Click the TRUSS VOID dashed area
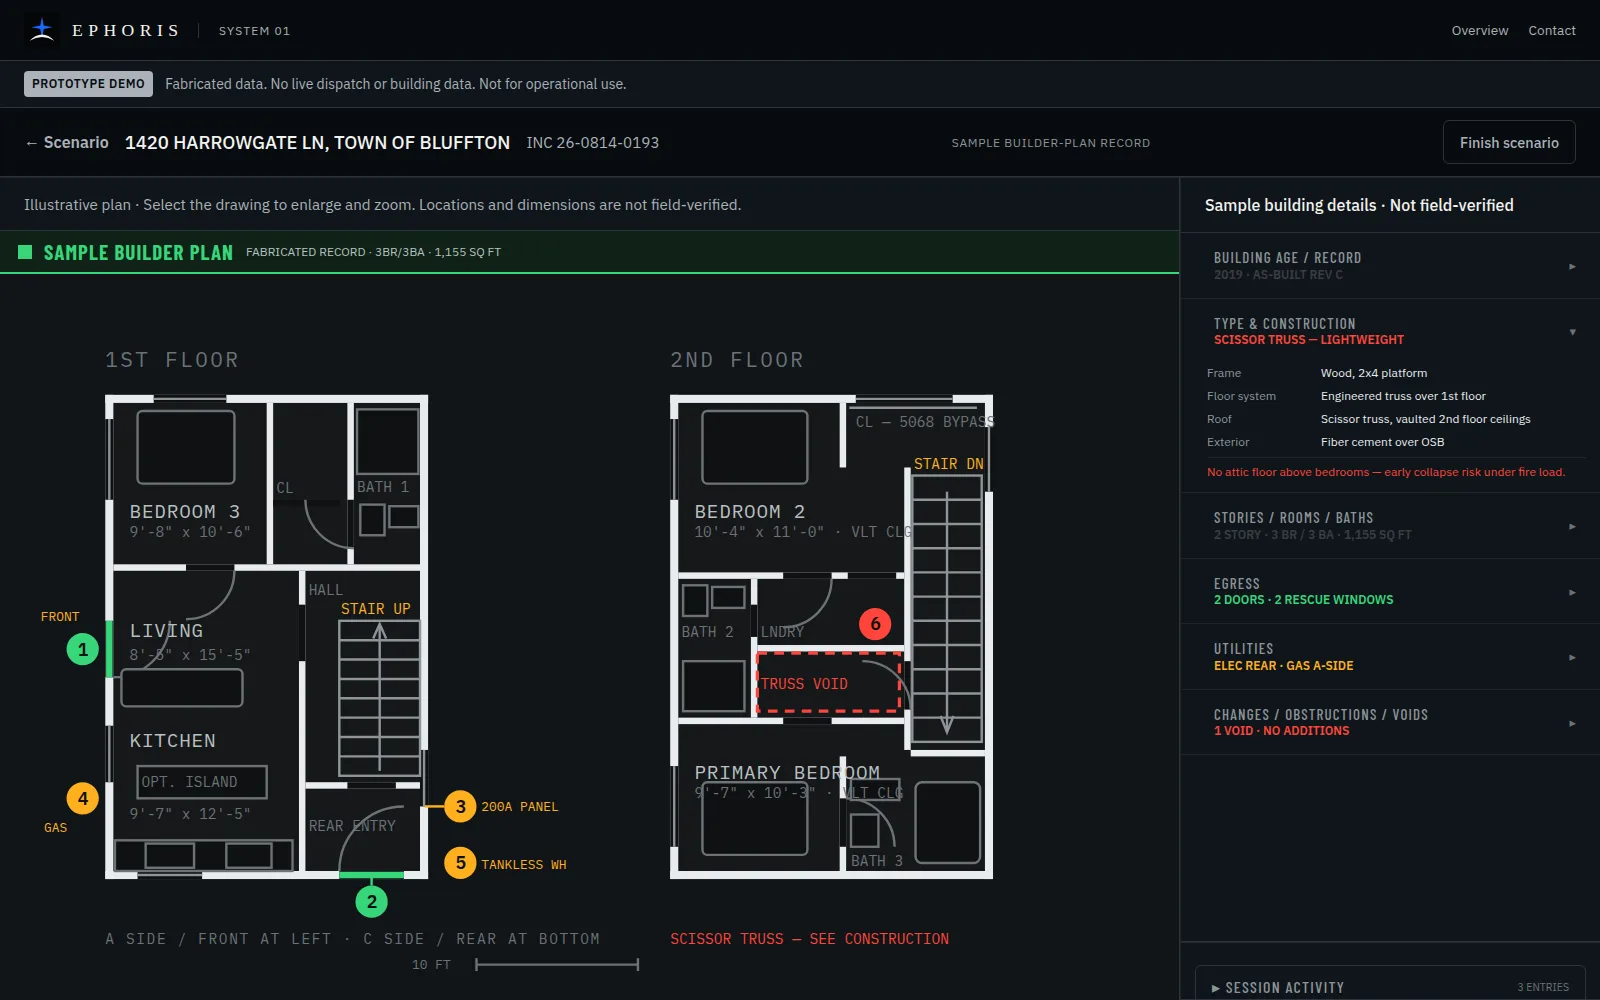 click(x=829, y=683)
